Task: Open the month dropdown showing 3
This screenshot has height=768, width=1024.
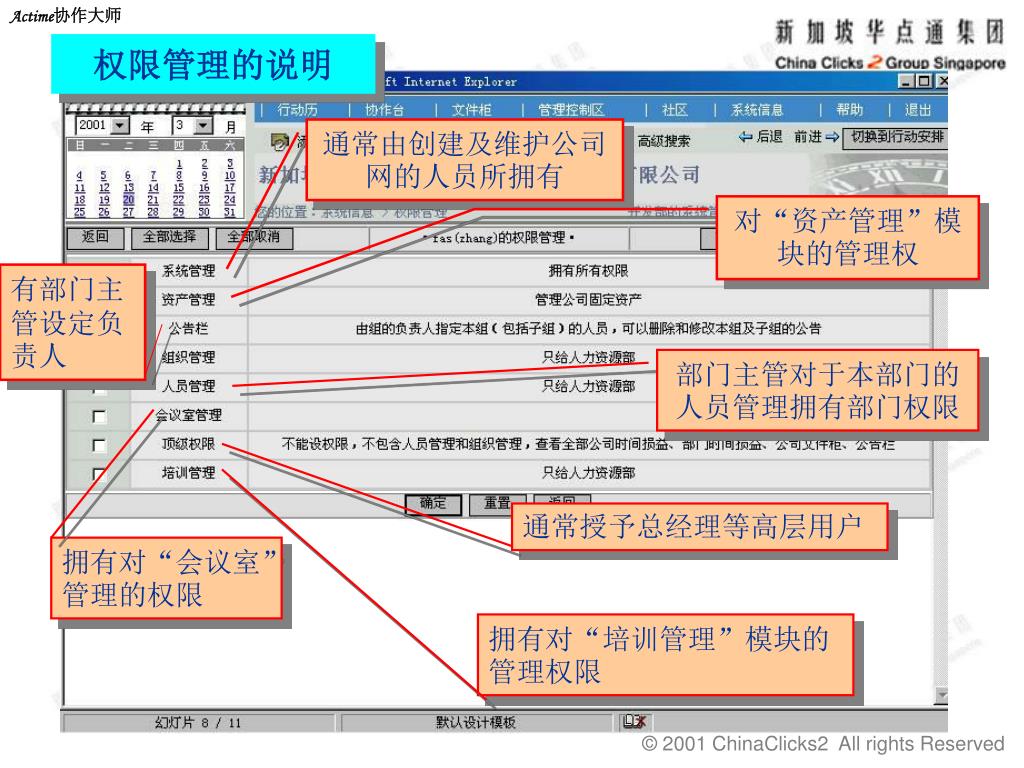Action: (x=204, y=125)
